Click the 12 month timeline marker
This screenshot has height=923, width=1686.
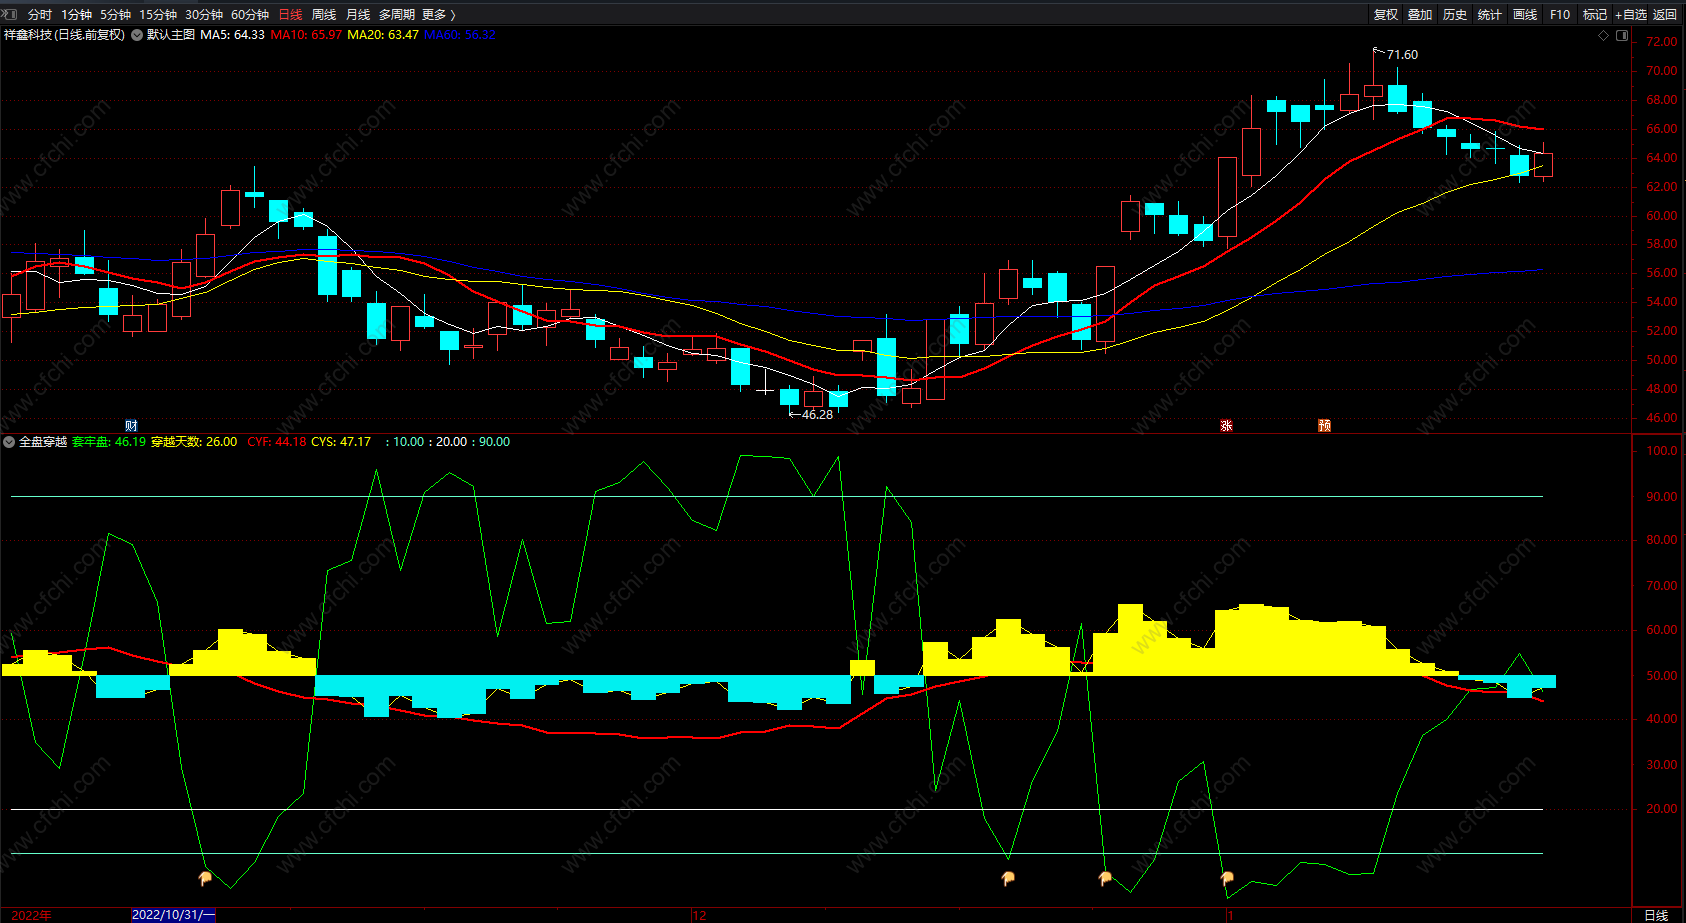699,915
